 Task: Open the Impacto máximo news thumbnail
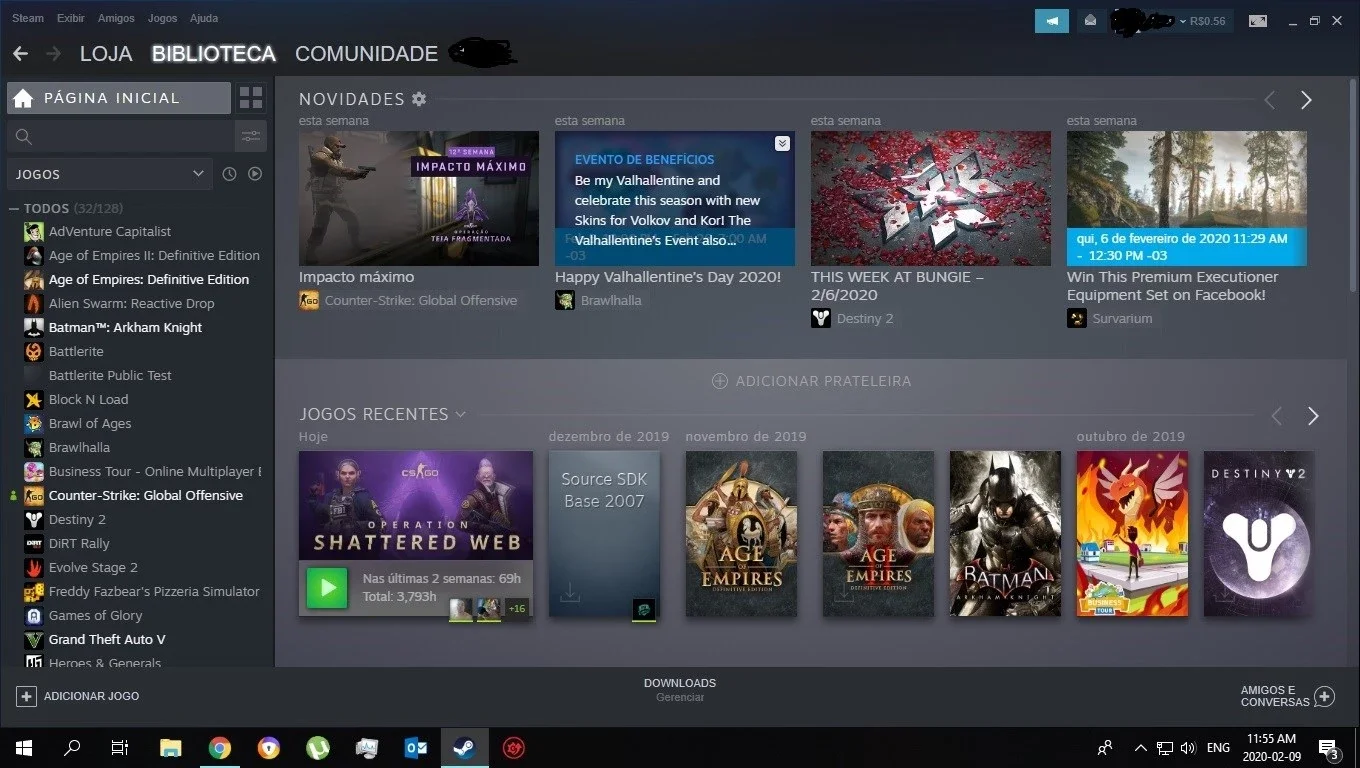419,198
